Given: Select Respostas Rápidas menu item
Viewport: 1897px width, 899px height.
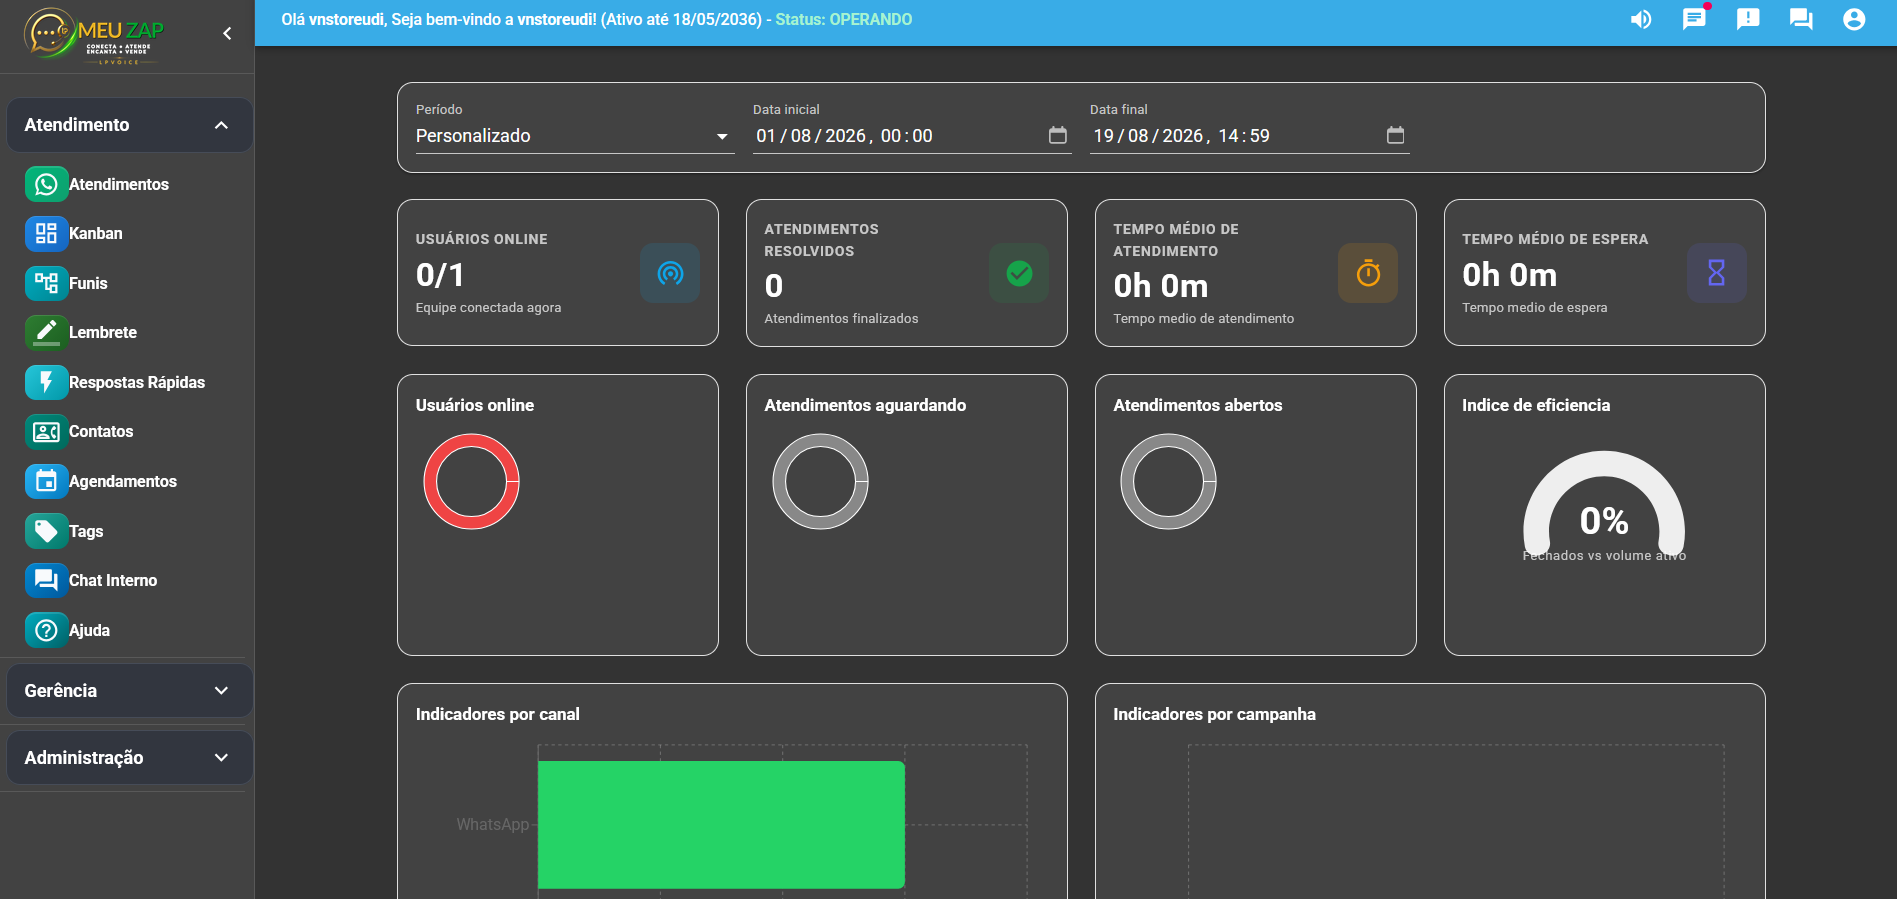Looking at the screenshot, I should 137,382.
